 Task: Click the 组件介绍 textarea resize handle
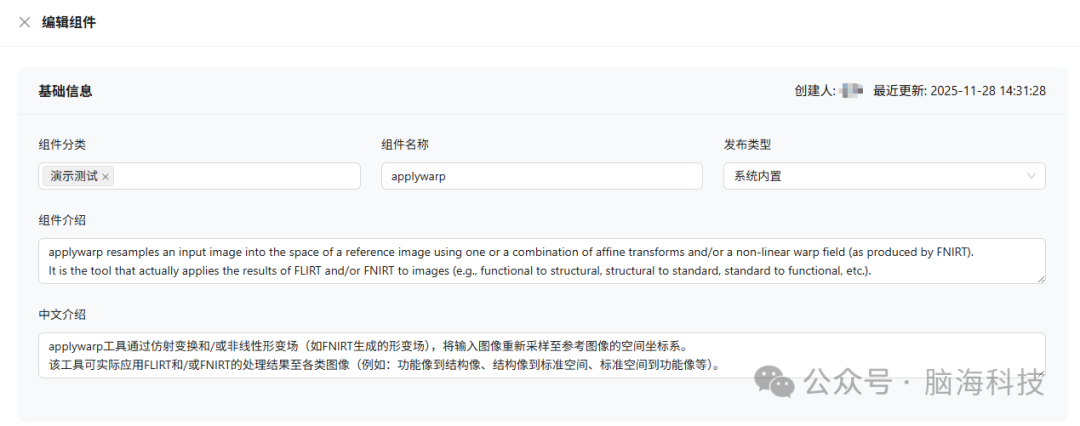1041,279
